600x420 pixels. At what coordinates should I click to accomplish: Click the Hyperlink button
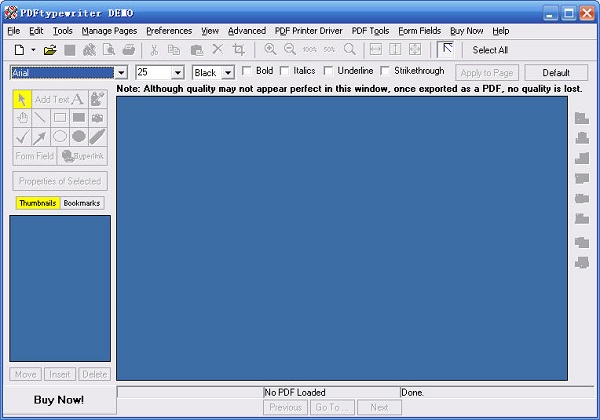tap(82, 156)
